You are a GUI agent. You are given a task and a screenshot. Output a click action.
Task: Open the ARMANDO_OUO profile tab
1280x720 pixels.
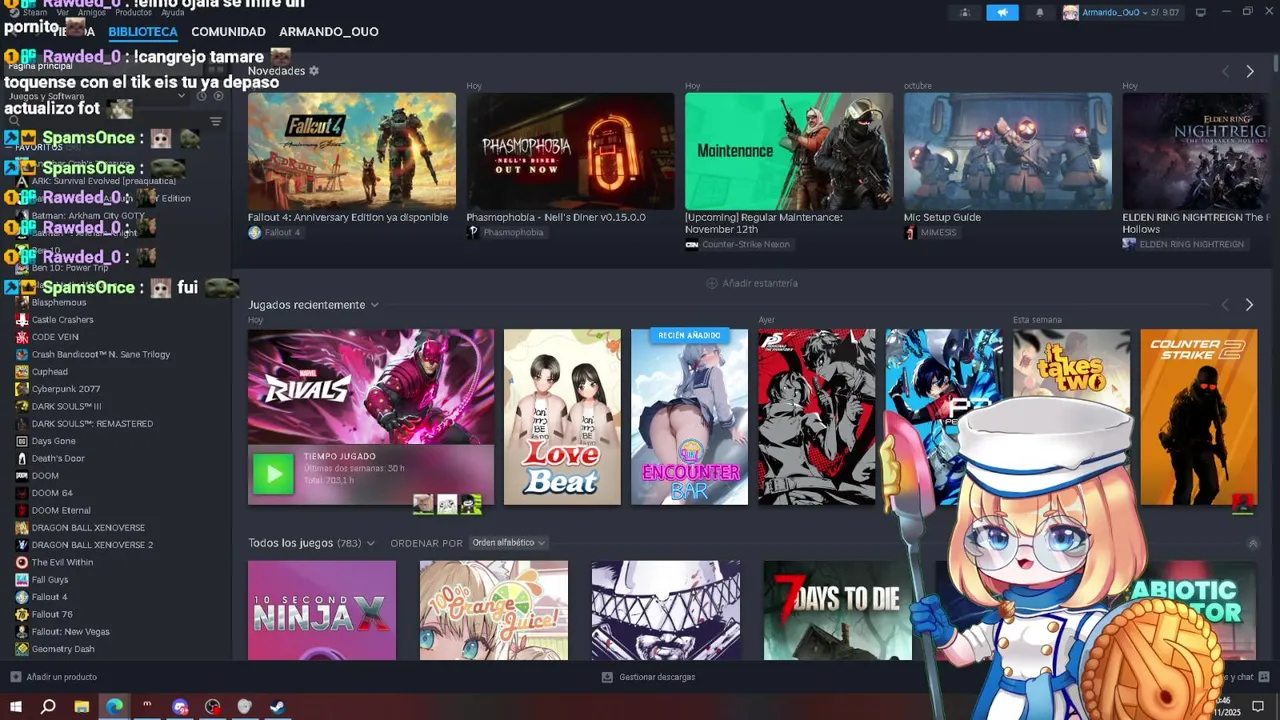point(329,32)
